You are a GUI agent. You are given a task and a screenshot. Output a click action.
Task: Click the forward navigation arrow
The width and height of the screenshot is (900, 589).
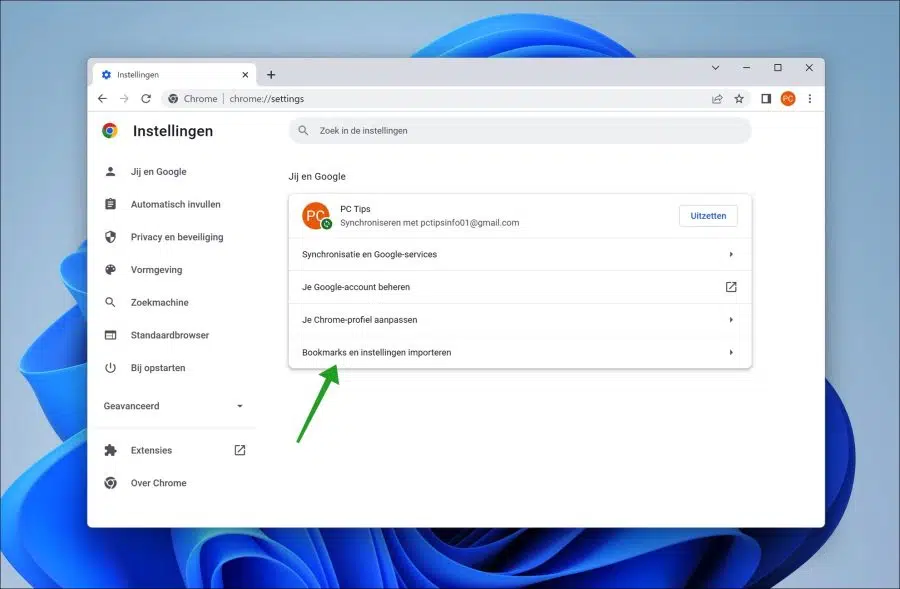click(x=124, y=99)
